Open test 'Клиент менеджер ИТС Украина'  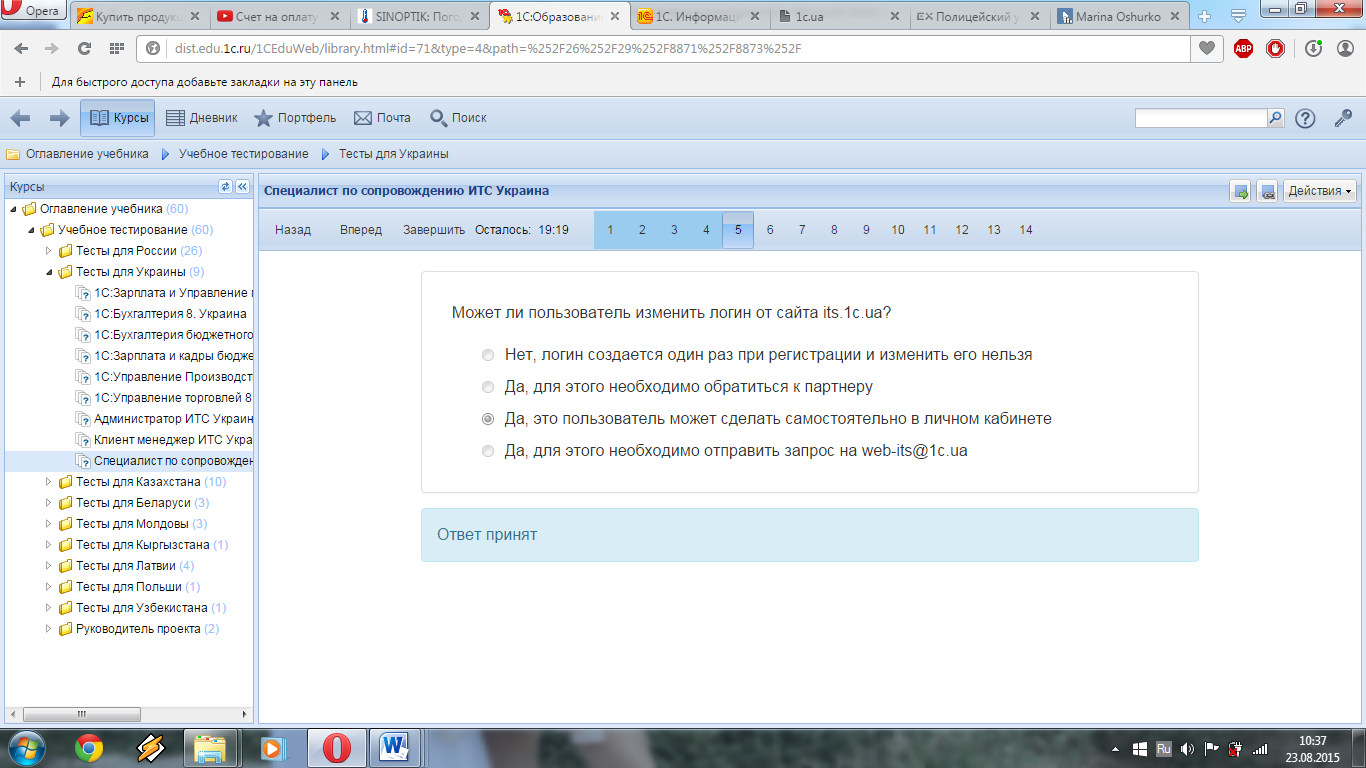tap(173, 440)
